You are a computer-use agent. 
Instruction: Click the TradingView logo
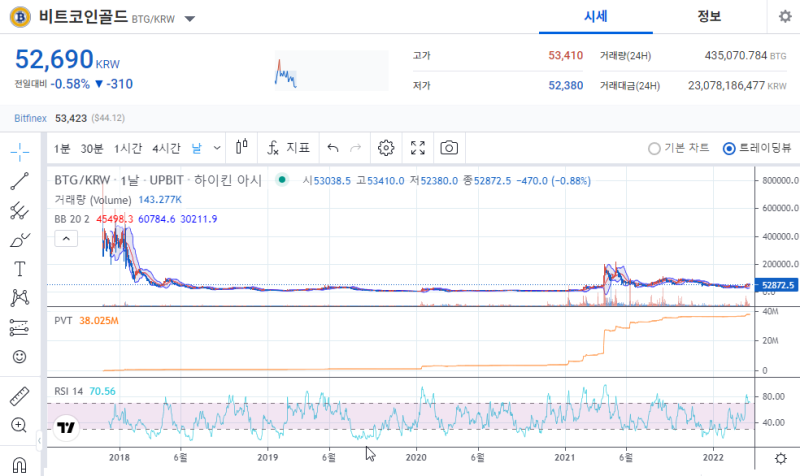click(x=66, y=427)
